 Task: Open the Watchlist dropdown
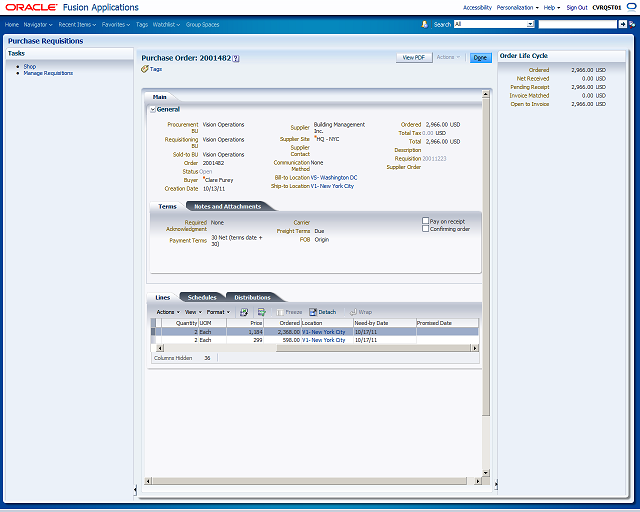click(166, 24)
